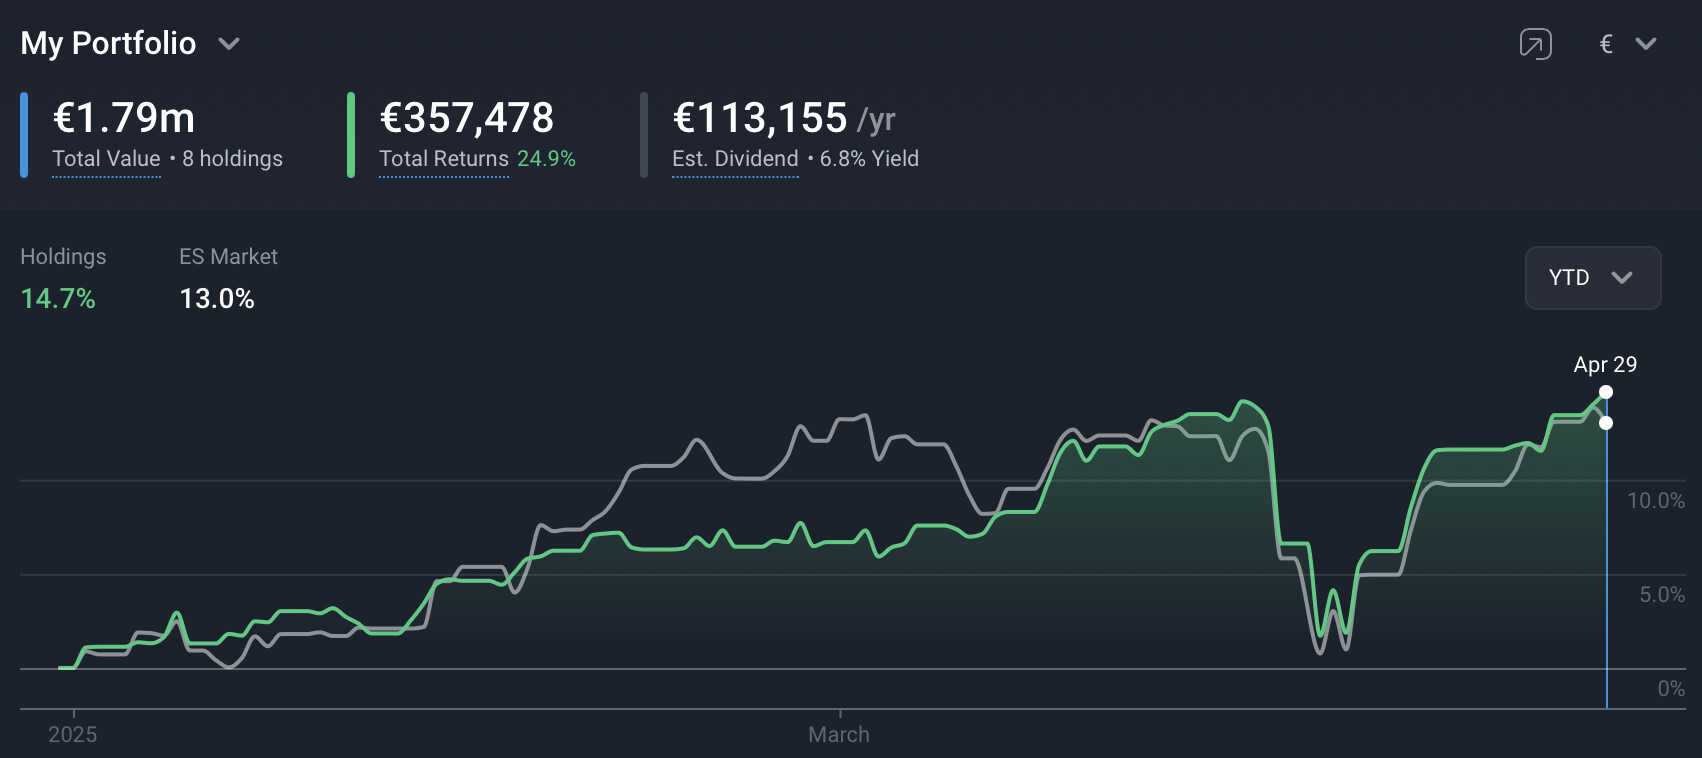Open the YTD time range dropdown
1702x758 pixels.
1593,278
